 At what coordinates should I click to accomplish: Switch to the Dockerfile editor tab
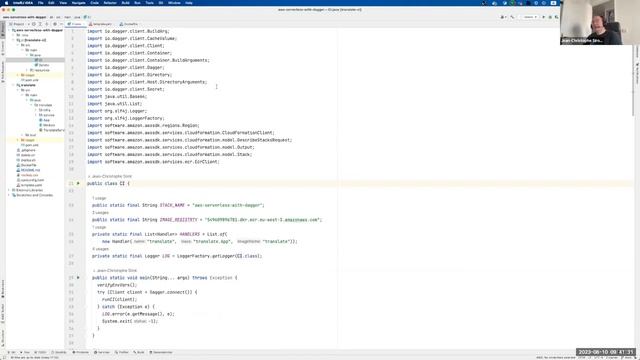[129, 24]
